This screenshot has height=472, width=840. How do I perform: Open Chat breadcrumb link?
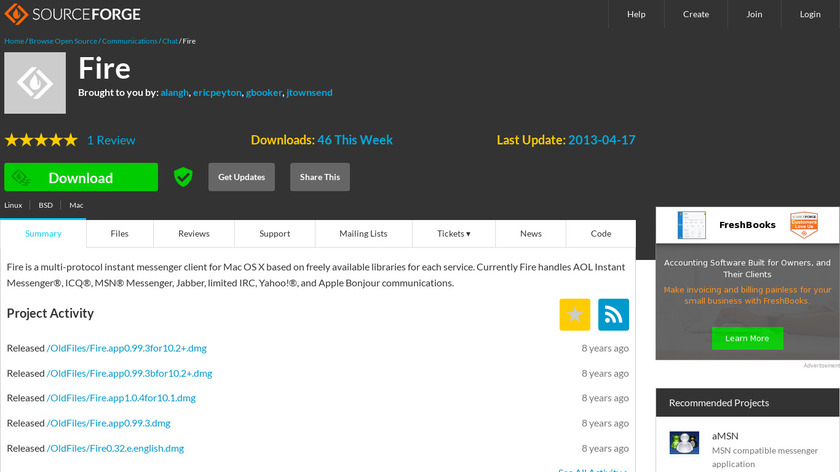click(x=170, y=41)
